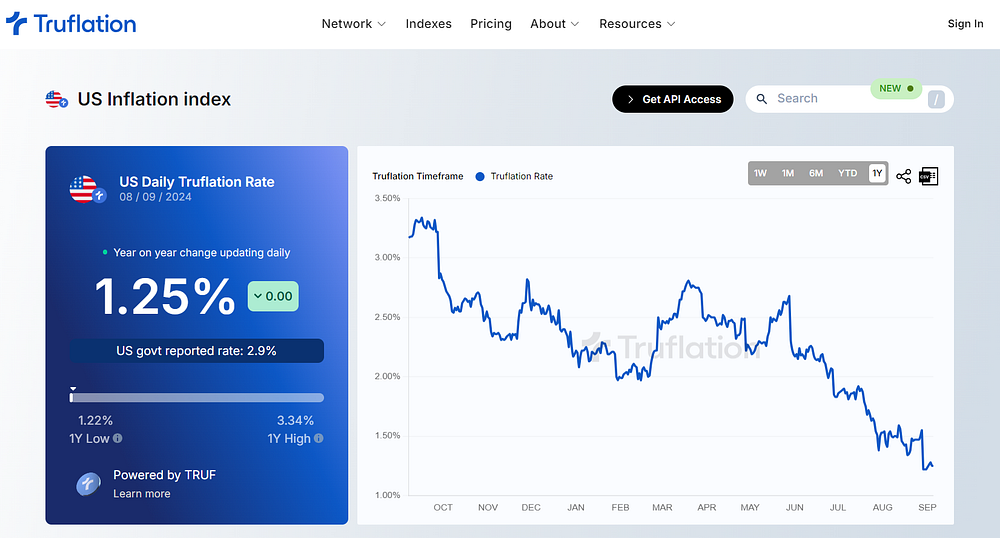Image resolution: width=1000 pixels, height=538 pixels.
Task: Click the 1Y low-high range bar
Action: pyautogui.click(x=196, y=398)
